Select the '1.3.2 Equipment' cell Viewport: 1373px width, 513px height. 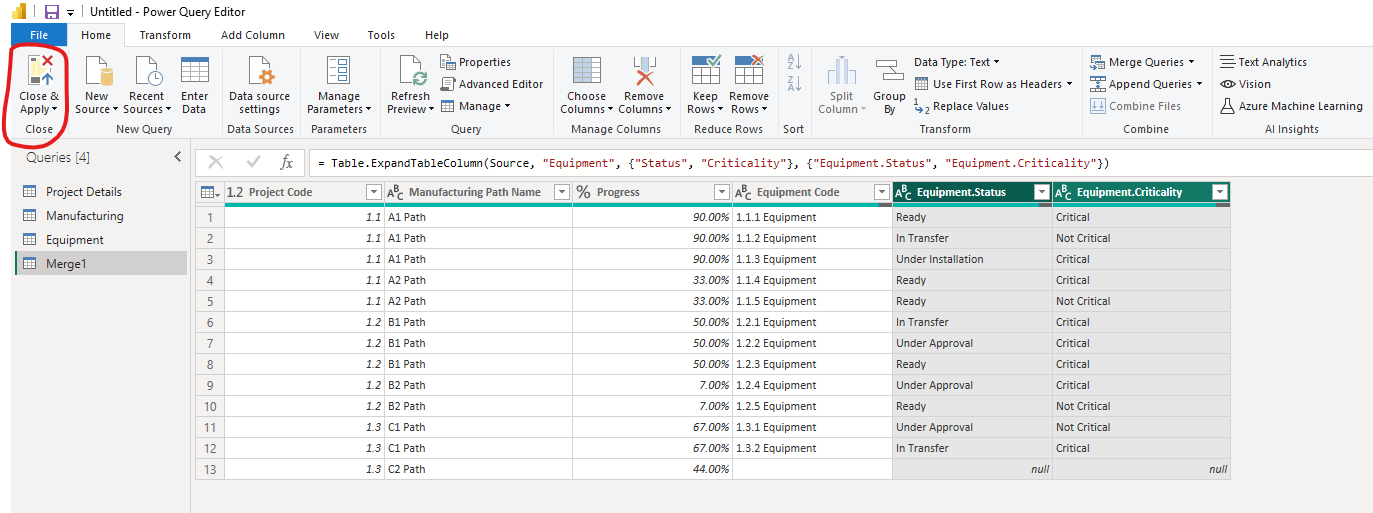coord(812,448)
